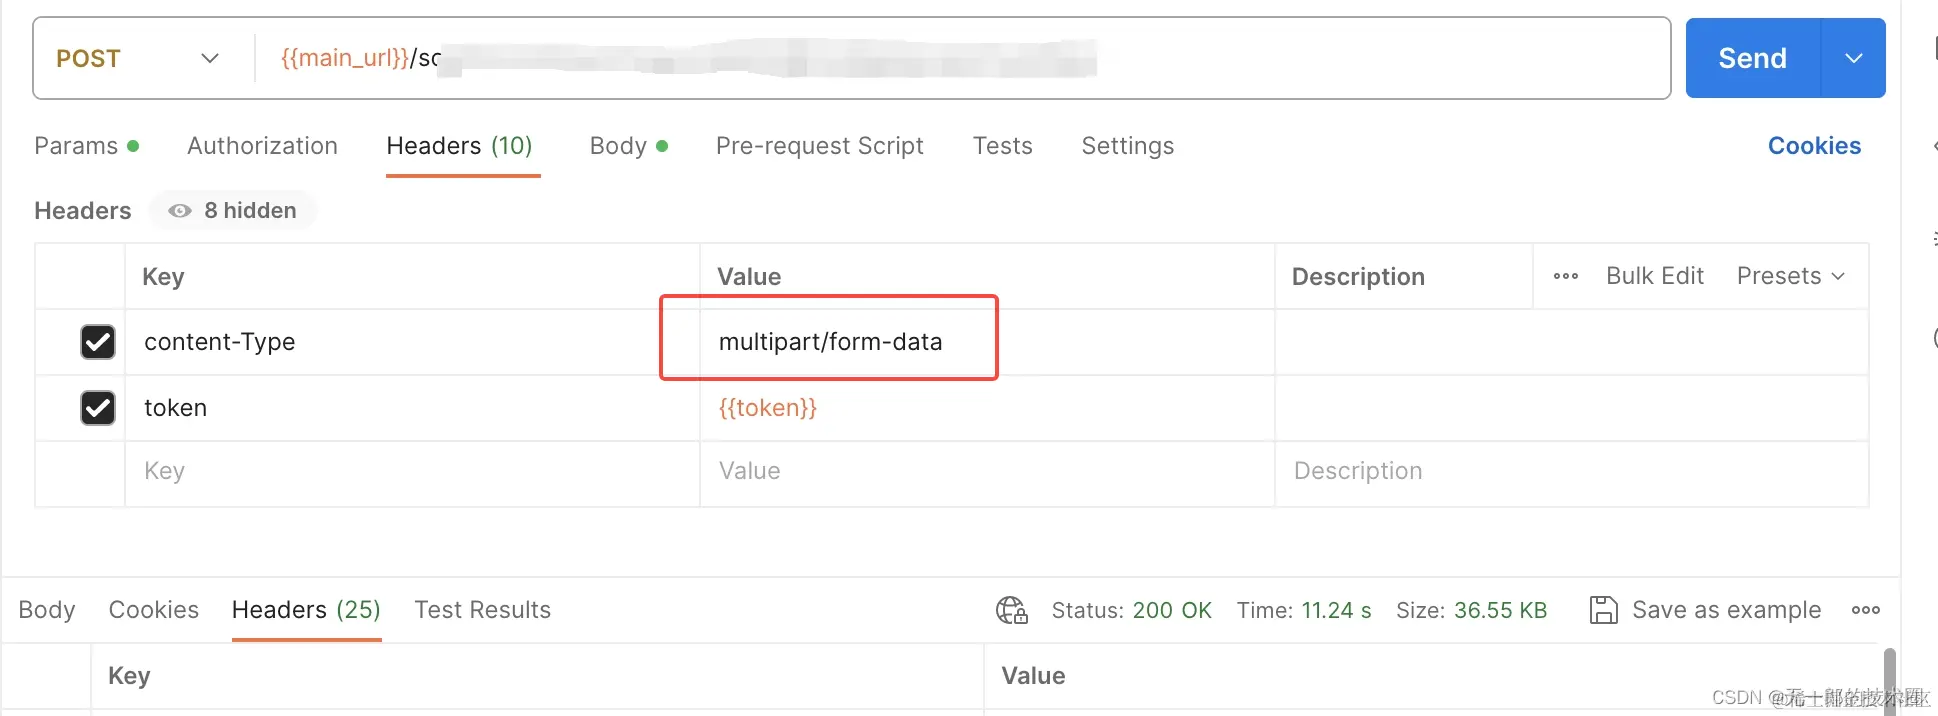The image size is (1938, 716).
Task: Click the network globe lock icon
Action: [1012, 610]
